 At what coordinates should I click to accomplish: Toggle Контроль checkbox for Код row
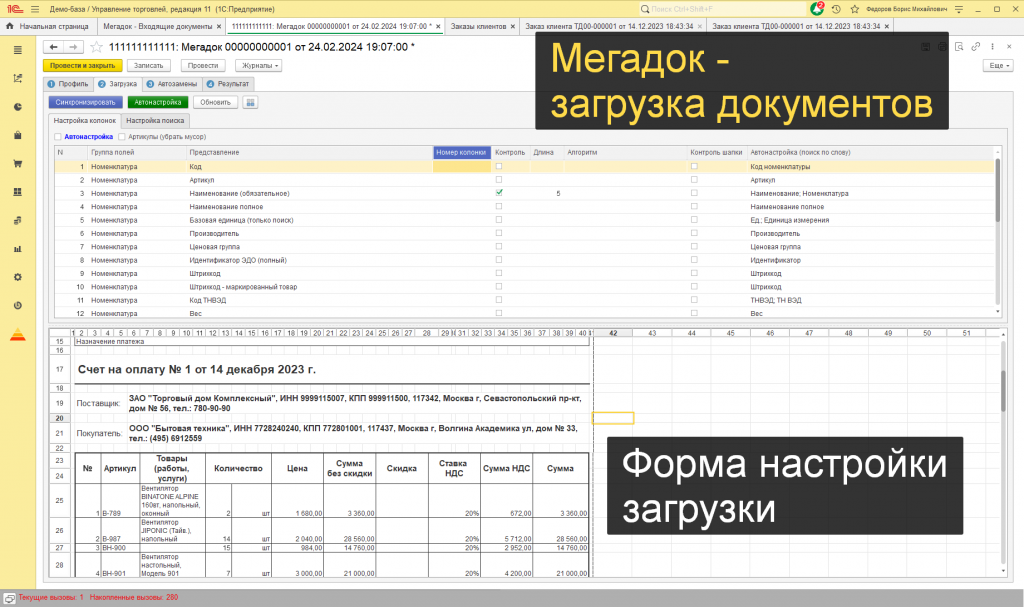pyautogui.click(x=499, y=167)
